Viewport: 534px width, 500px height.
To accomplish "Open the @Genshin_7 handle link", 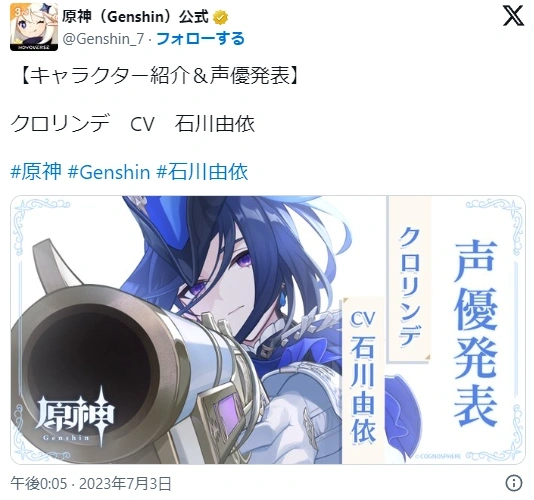I will click(x=104, y=39).
